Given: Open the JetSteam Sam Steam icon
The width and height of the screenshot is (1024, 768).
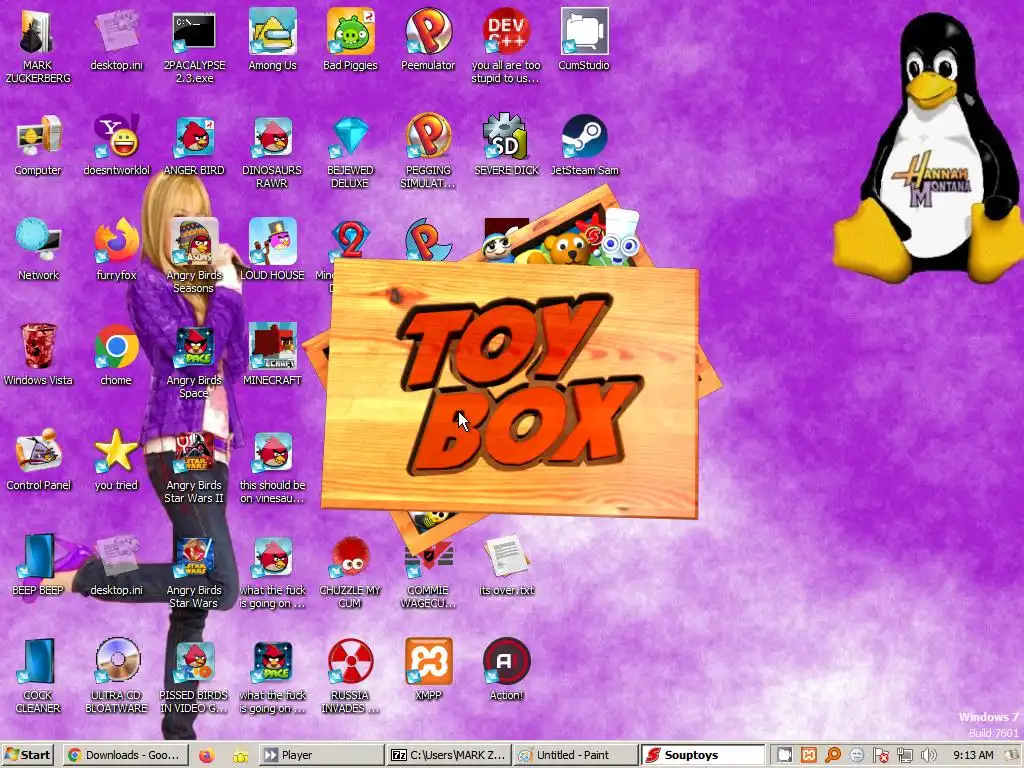Looking at the screenshot, I should (x=584, y=137).
